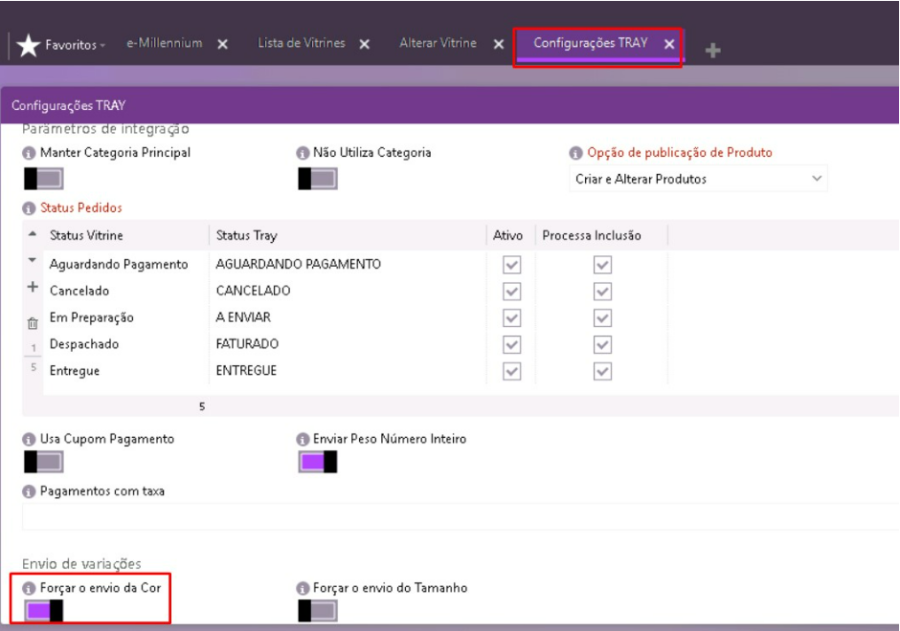Toggle Não Utiliza Categoria switch
The image size is (900, 631).
coord(317,179)
